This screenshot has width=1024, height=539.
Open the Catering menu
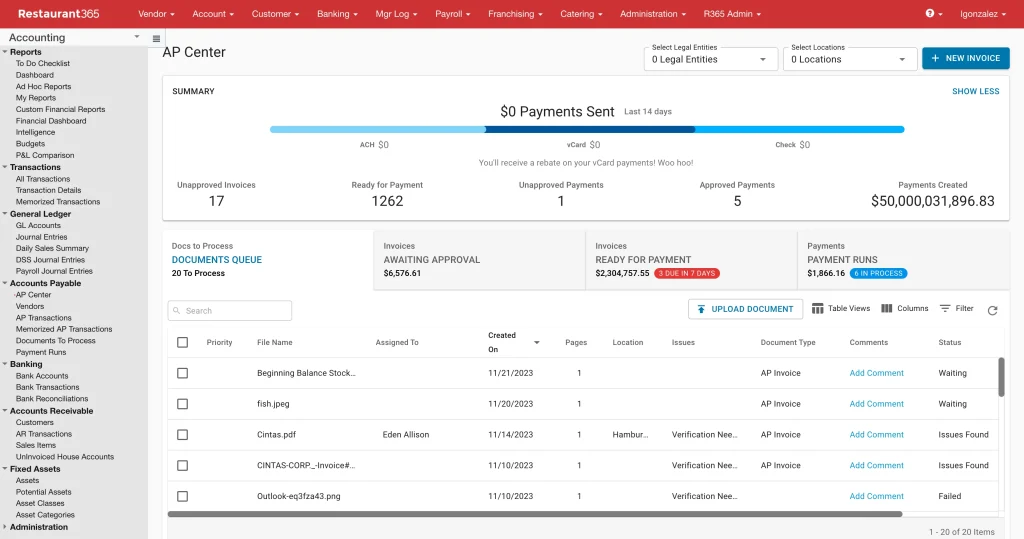tap(581, 14)
